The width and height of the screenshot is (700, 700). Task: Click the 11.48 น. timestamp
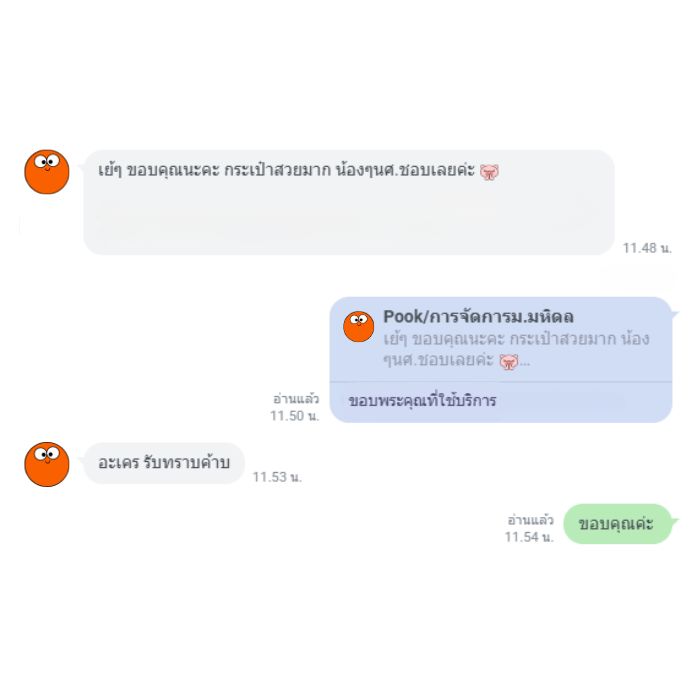coord(647,248)
